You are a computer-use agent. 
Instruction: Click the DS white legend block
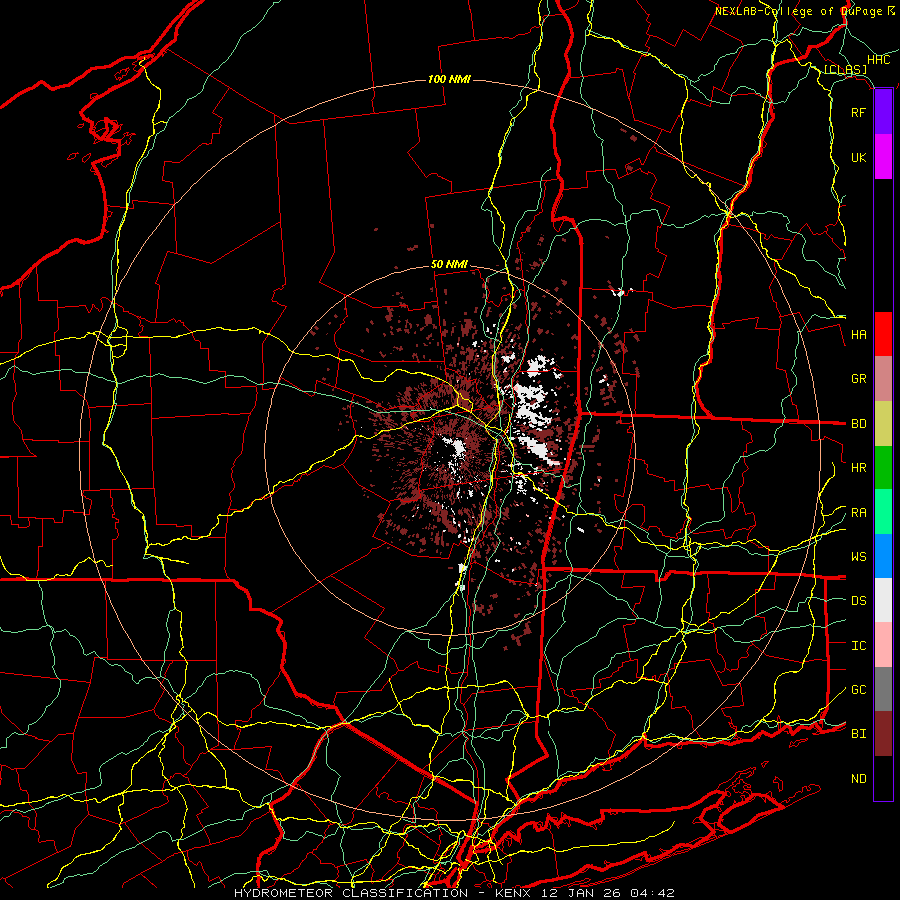(883, 600)
